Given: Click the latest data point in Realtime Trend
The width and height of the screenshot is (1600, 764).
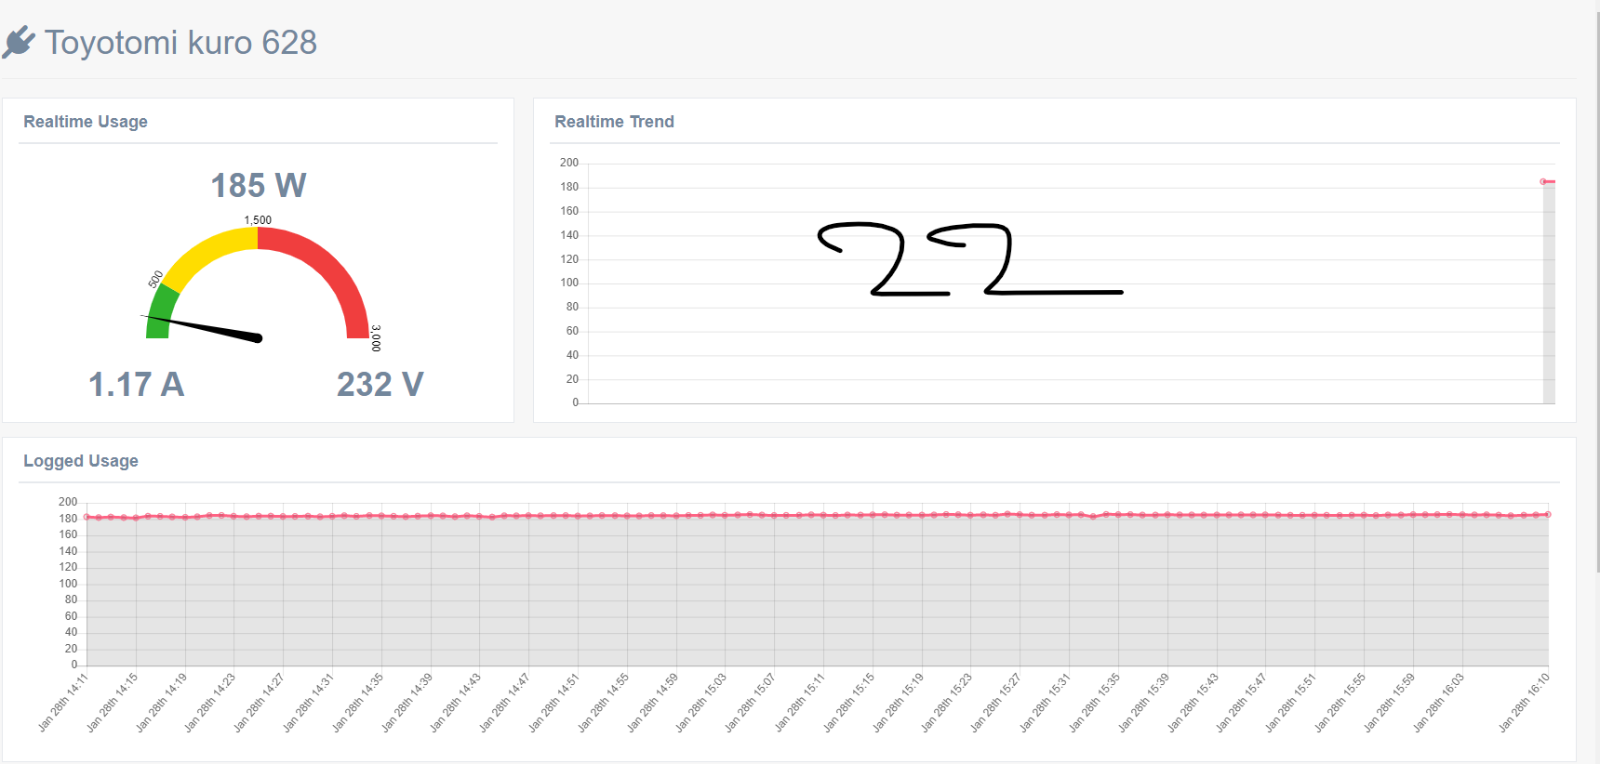Looking at the screenshot, I should 1544,181.
